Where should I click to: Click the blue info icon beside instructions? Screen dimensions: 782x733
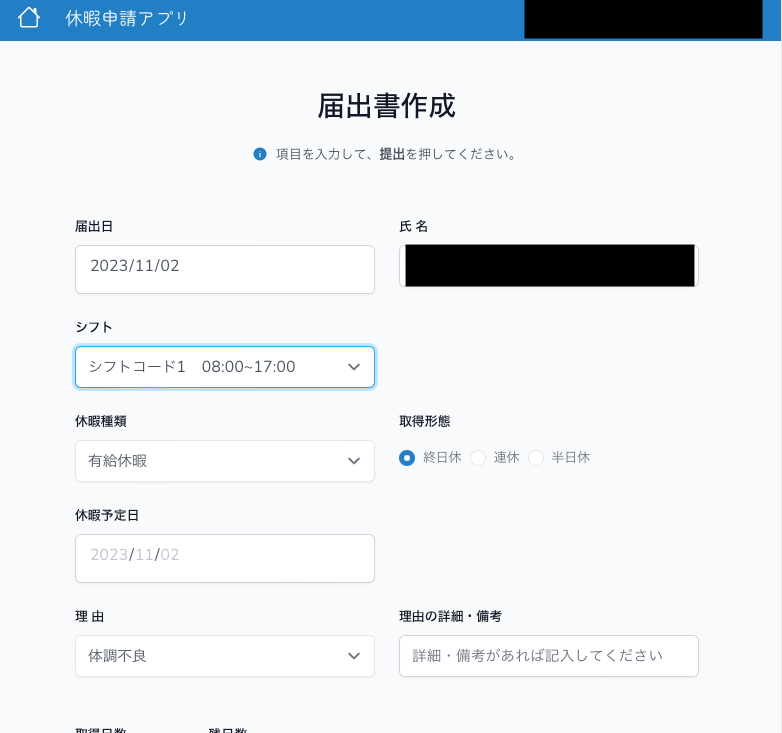(260, 154)
